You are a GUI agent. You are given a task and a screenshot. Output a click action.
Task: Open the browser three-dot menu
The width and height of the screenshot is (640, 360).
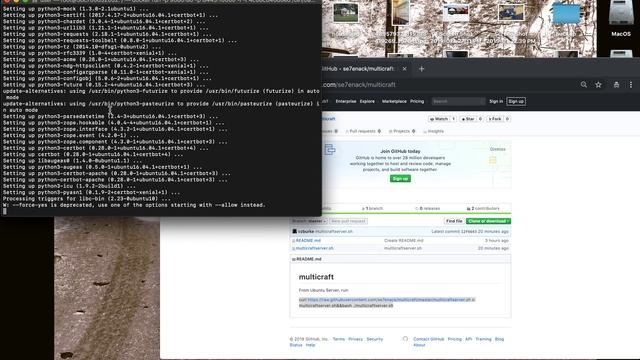point(631,84)
